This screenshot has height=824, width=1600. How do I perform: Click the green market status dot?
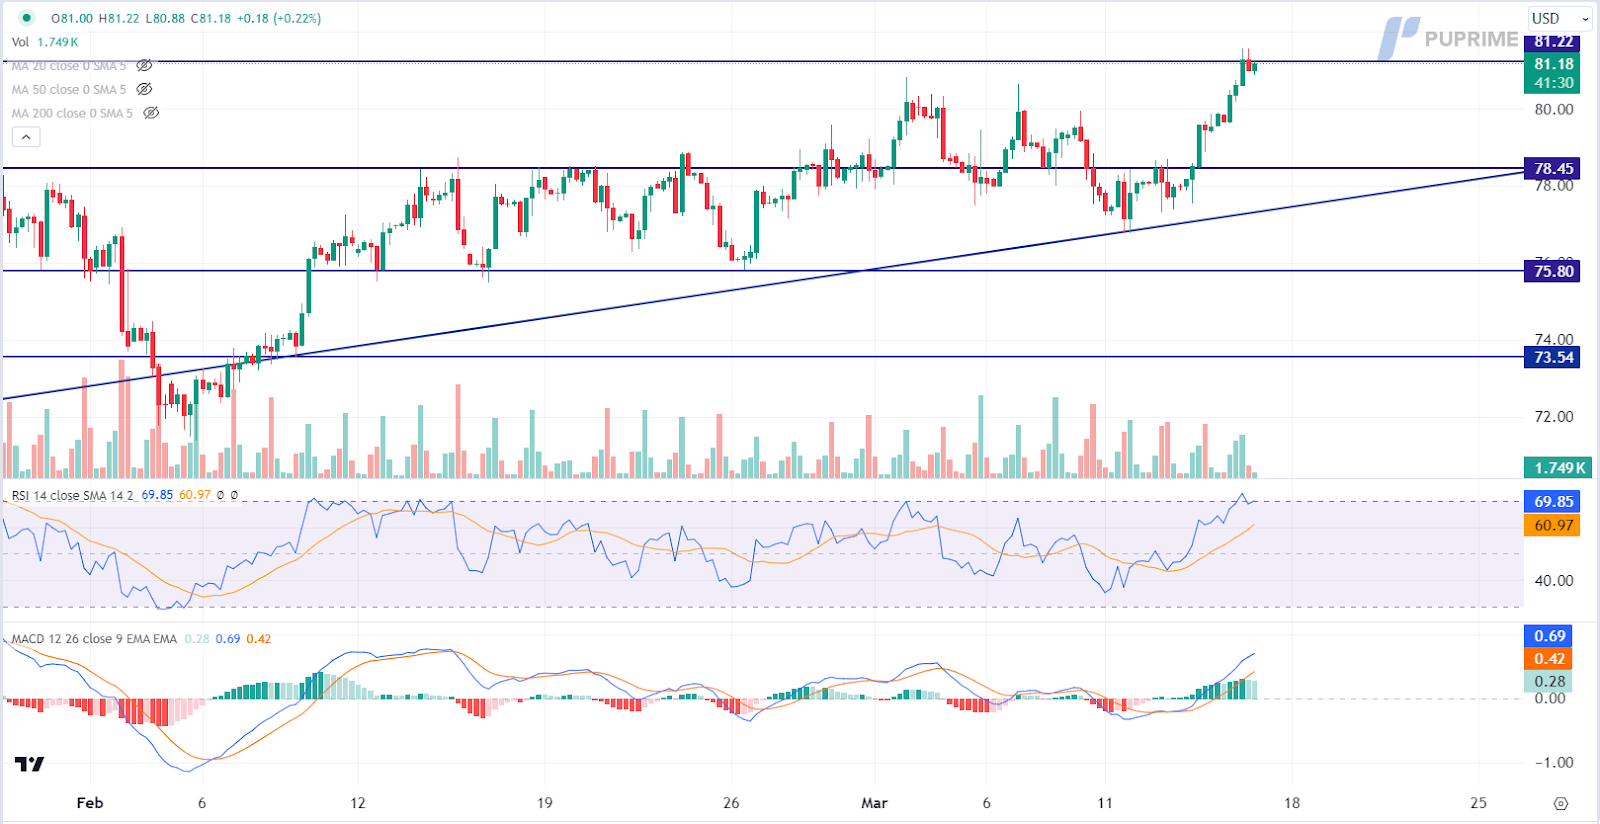click(x=26, y=18)
